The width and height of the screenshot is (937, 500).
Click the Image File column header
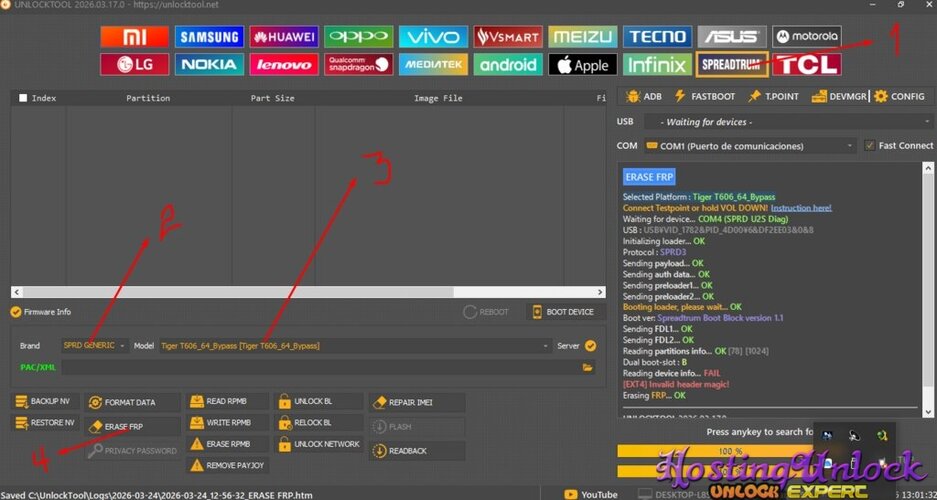tap(438, 98)
